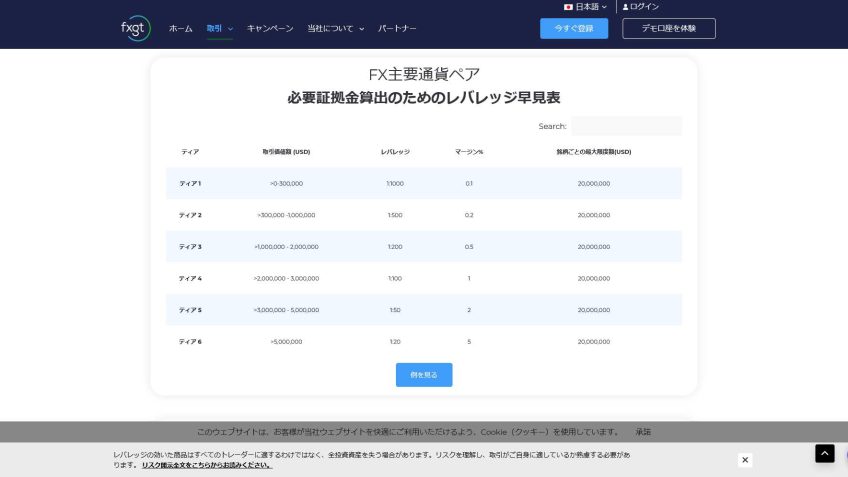Image resolution: width=848 pixels, height=477 pixels.
Task: Click the user login icon
Action: 626,7
